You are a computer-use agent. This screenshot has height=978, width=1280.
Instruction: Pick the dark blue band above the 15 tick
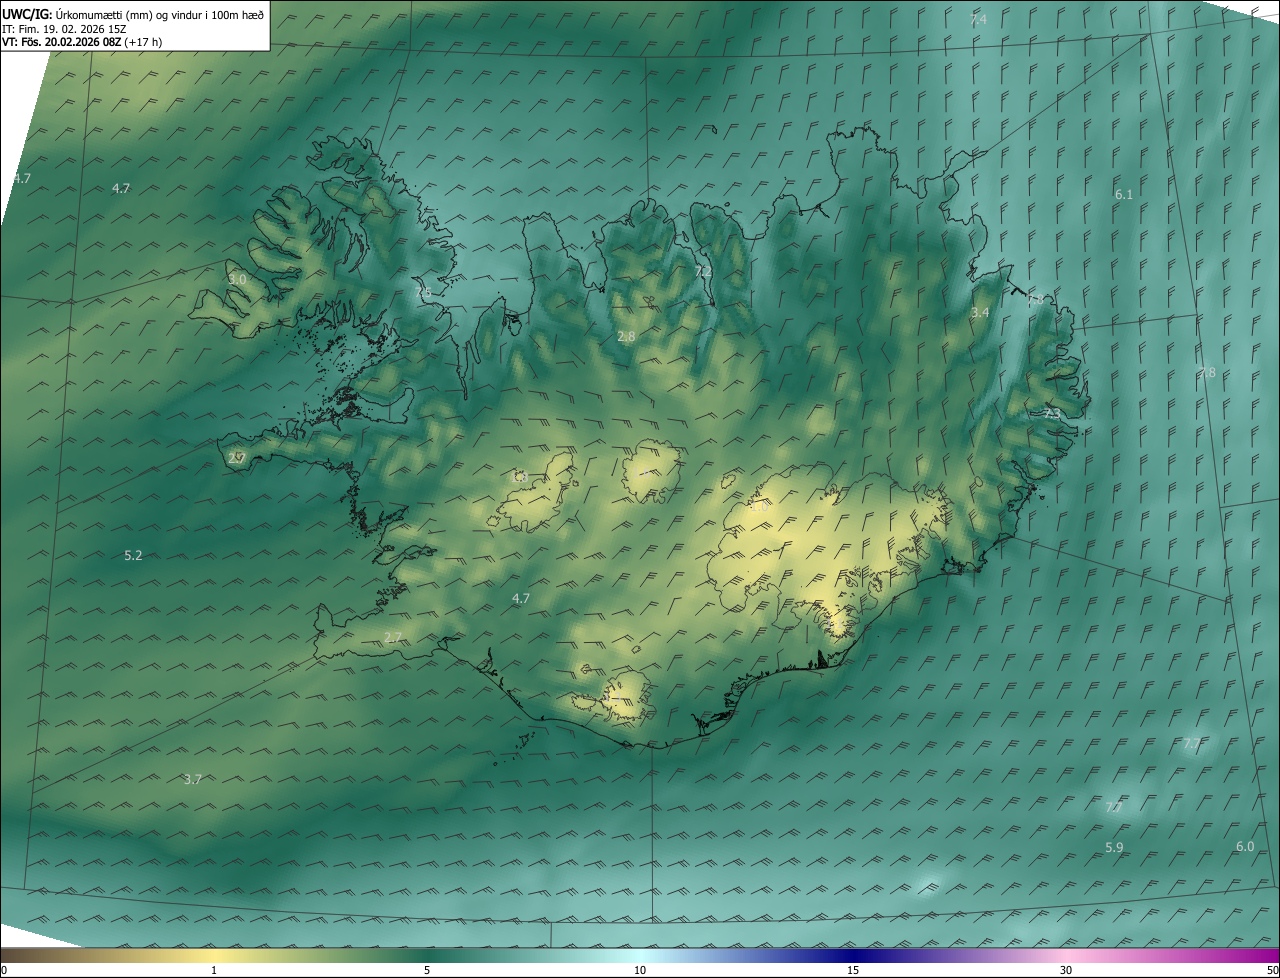click(x=853, y=955)
